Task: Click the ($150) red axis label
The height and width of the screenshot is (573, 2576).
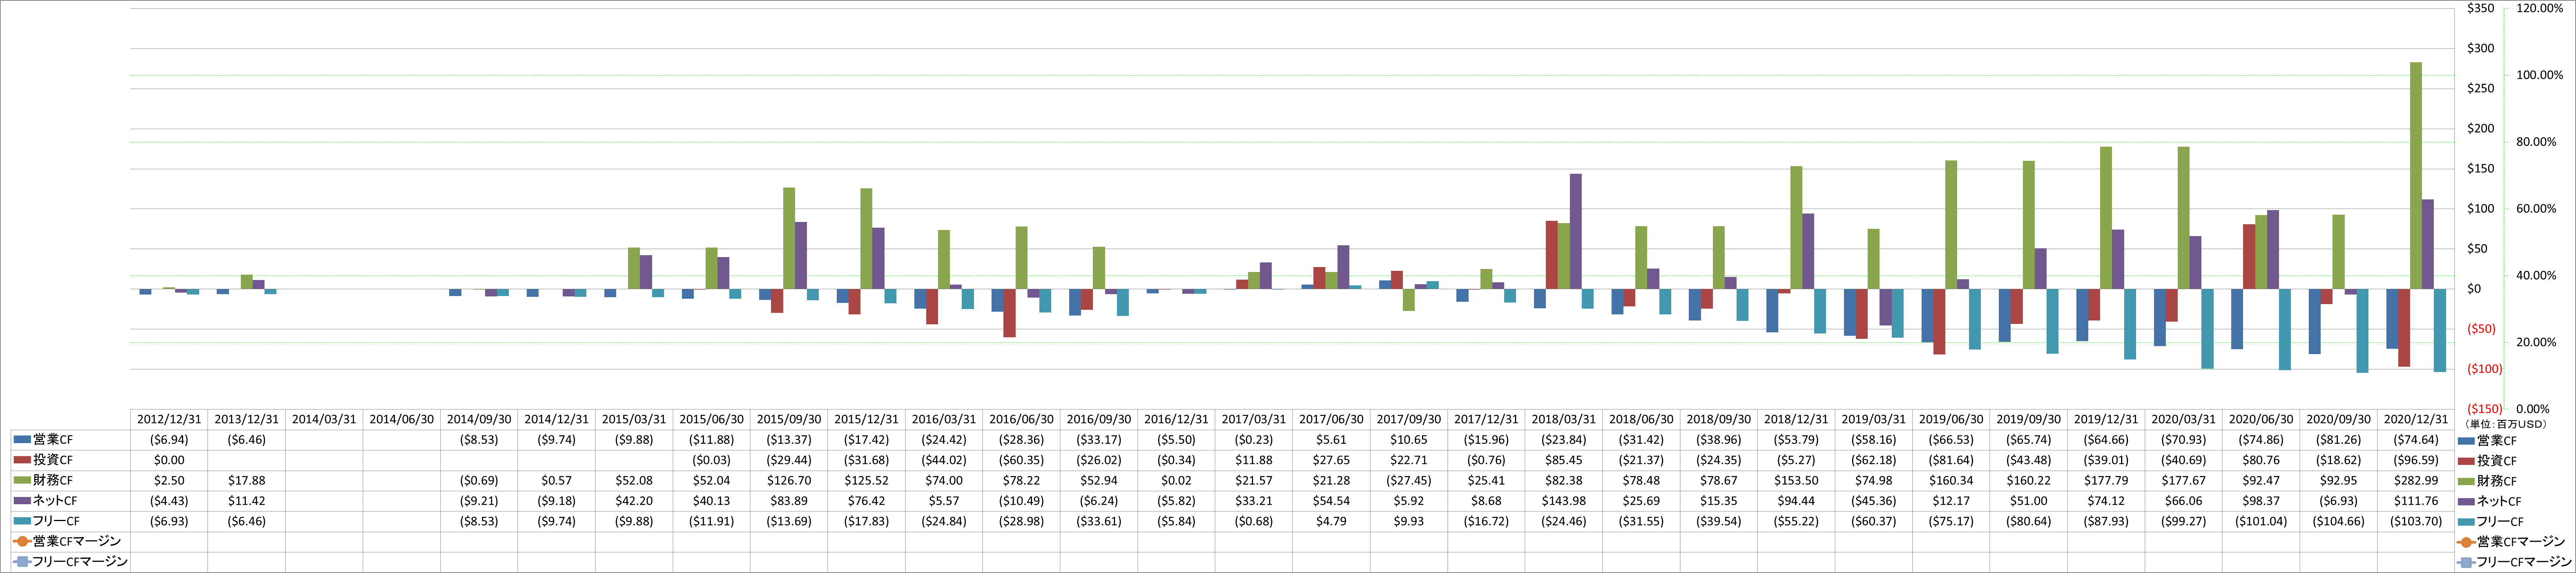Action: (x=2485, y=409)
